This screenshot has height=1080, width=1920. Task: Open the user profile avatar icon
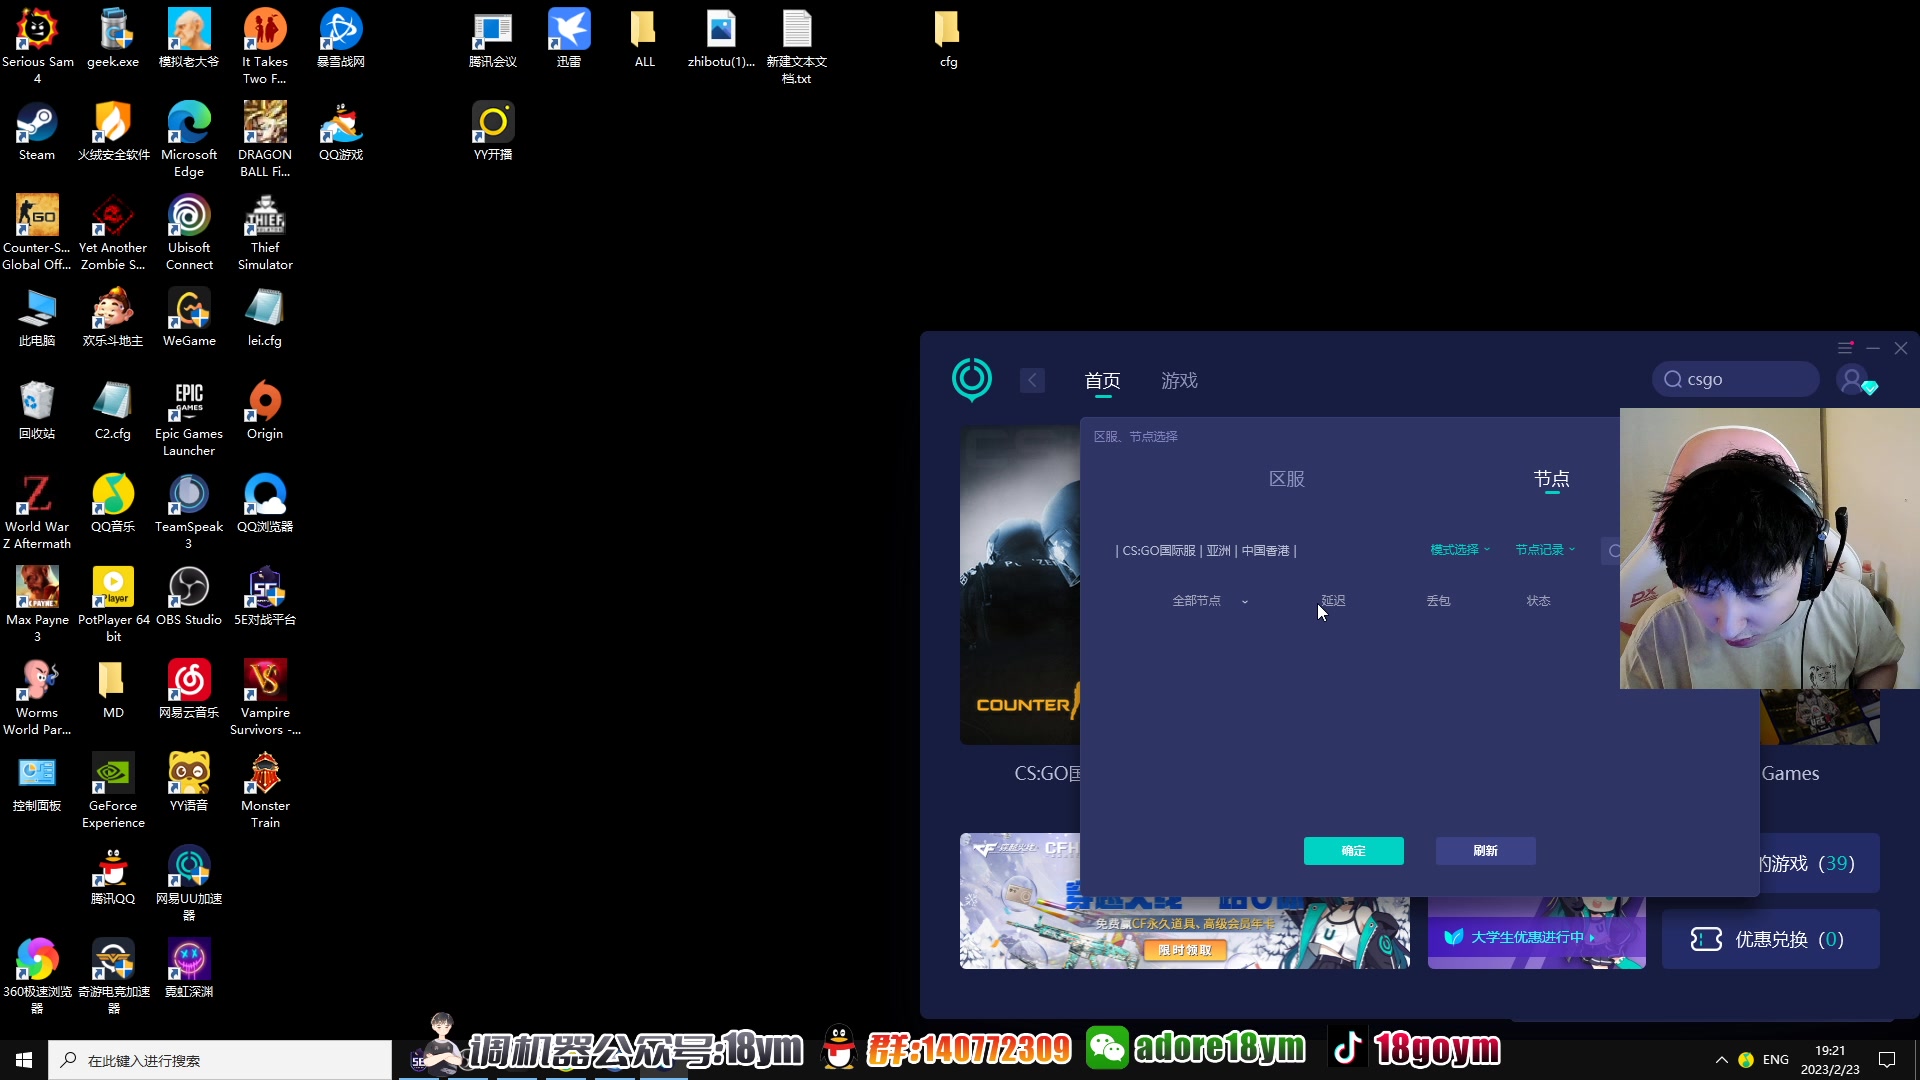tap(1852, 380)
